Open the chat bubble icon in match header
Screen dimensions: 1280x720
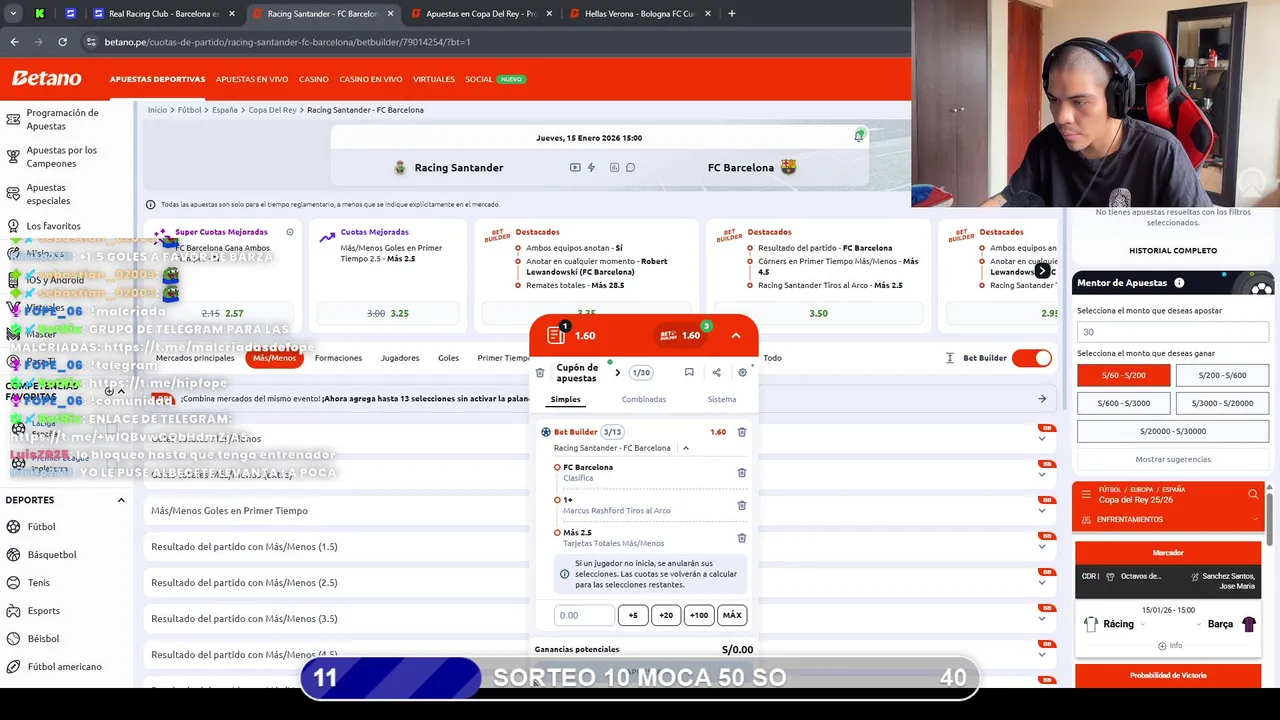631,167
